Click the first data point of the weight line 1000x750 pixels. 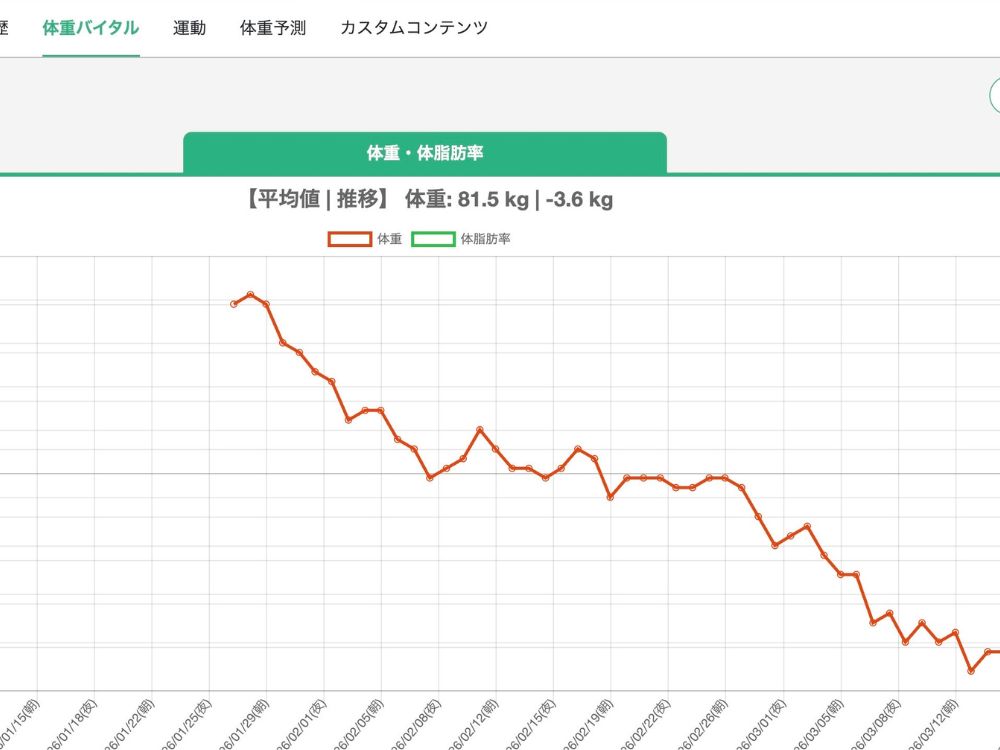(x=234, y=303)
